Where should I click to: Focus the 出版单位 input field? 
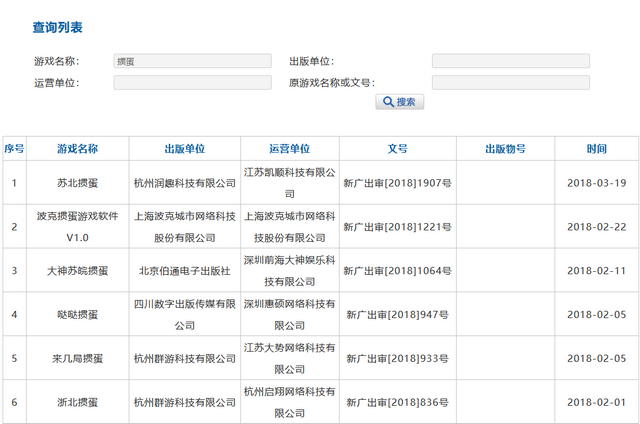[511, 61]
